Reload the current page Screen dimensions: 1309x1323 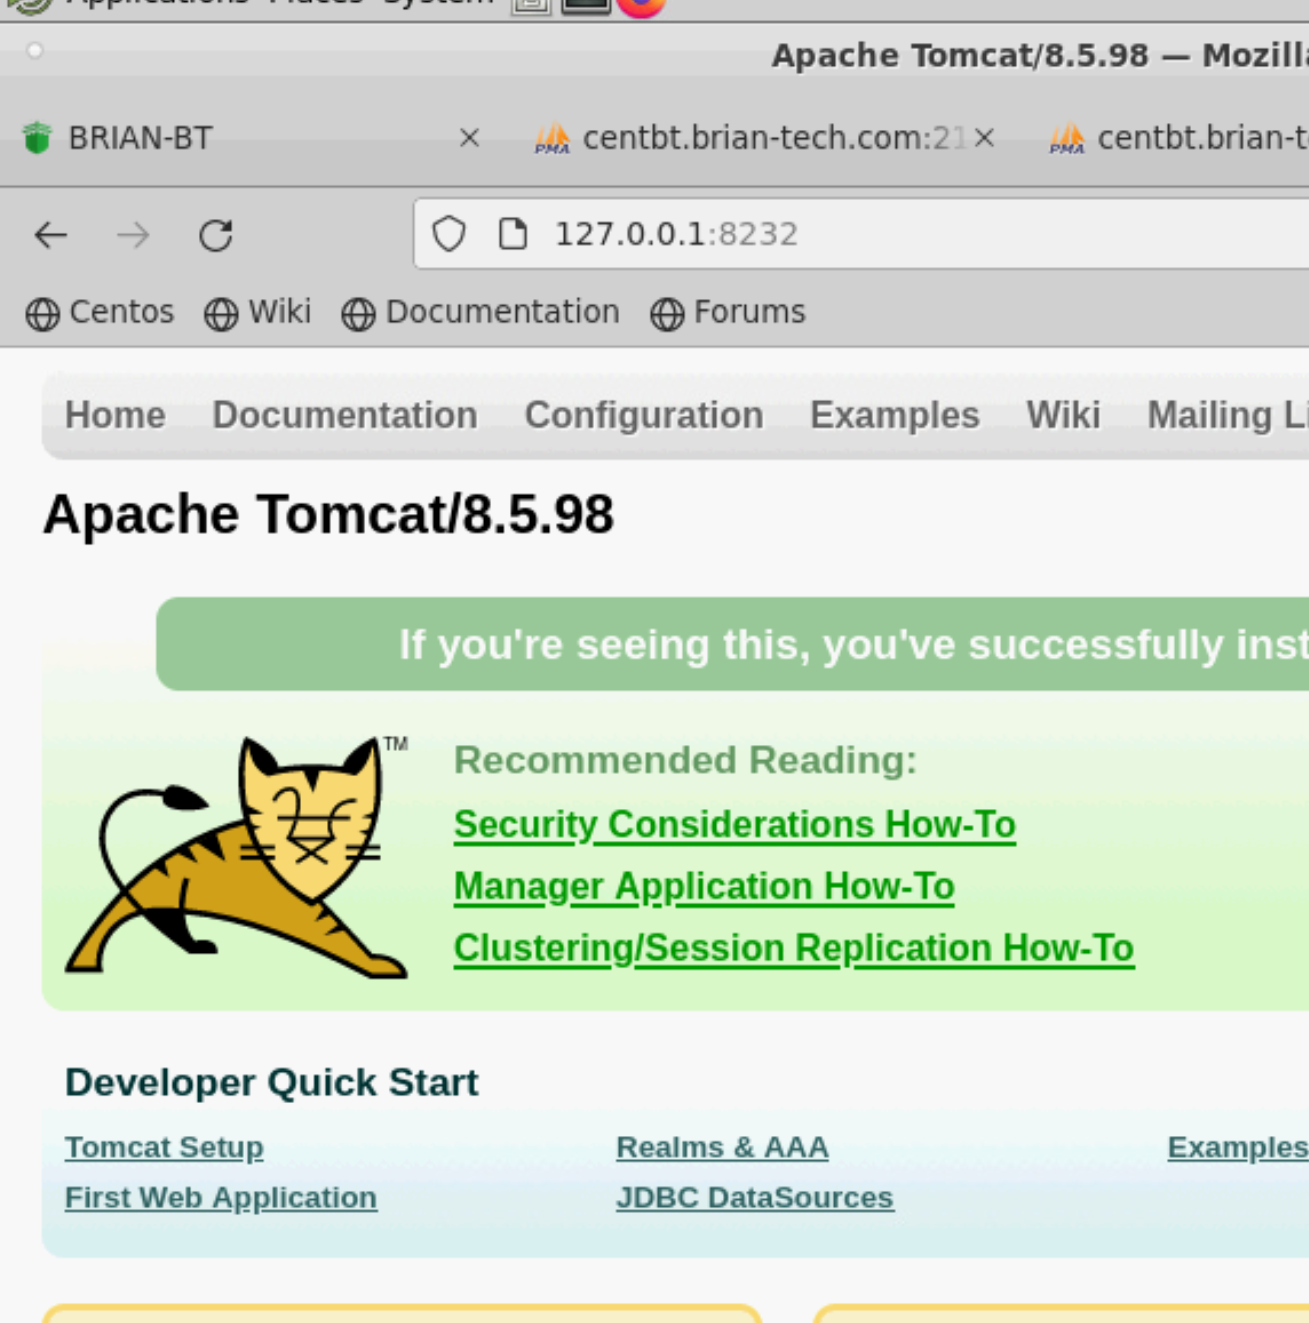coord(216,235)
